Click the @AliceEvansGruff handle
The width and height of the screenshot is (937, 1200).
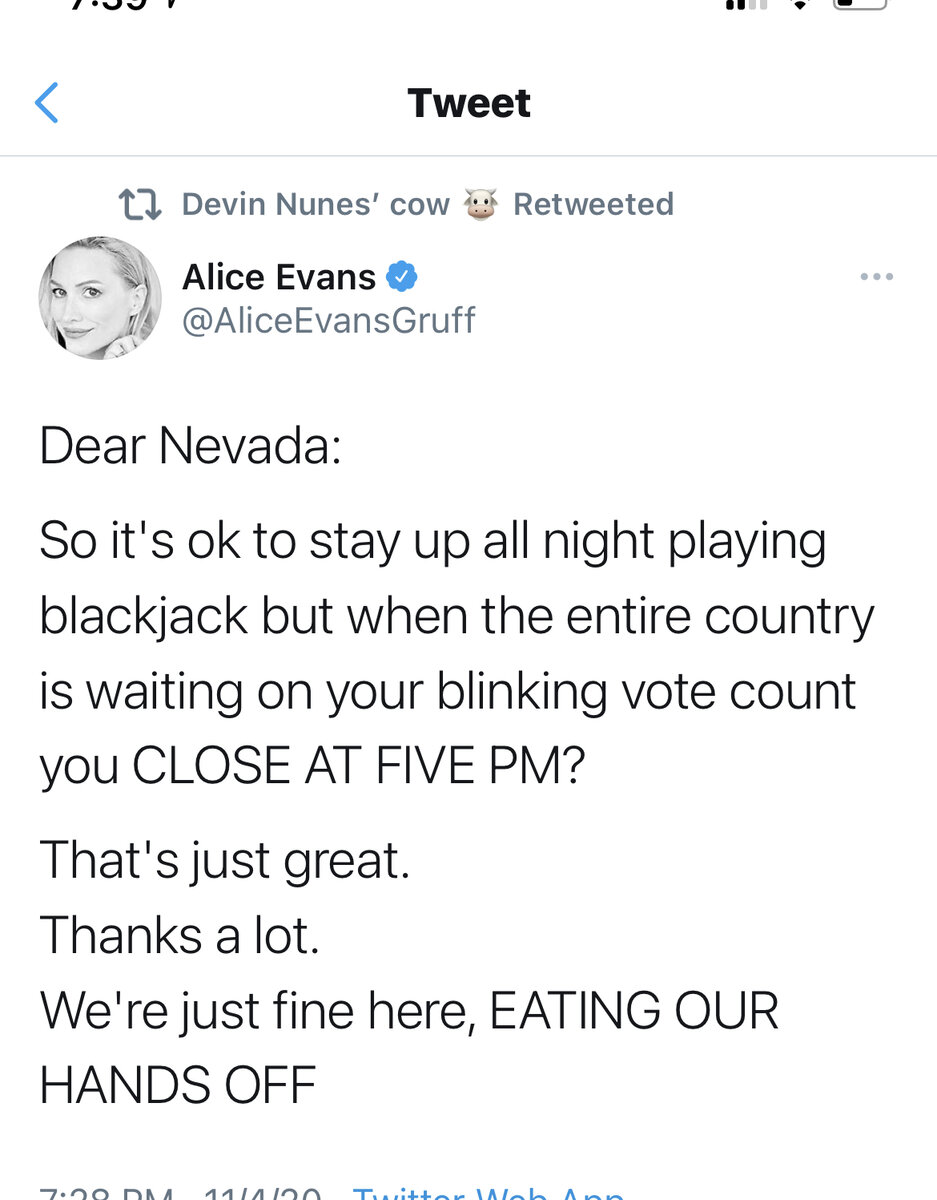pos(328,320)
